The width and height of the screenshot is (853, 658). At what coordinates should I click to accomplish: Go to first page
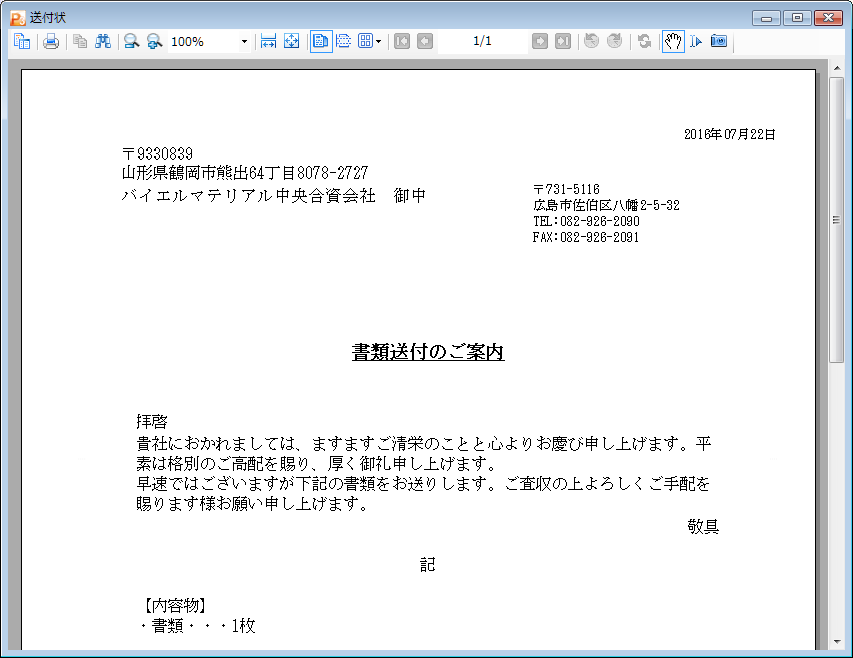click(x=402, y=41)
